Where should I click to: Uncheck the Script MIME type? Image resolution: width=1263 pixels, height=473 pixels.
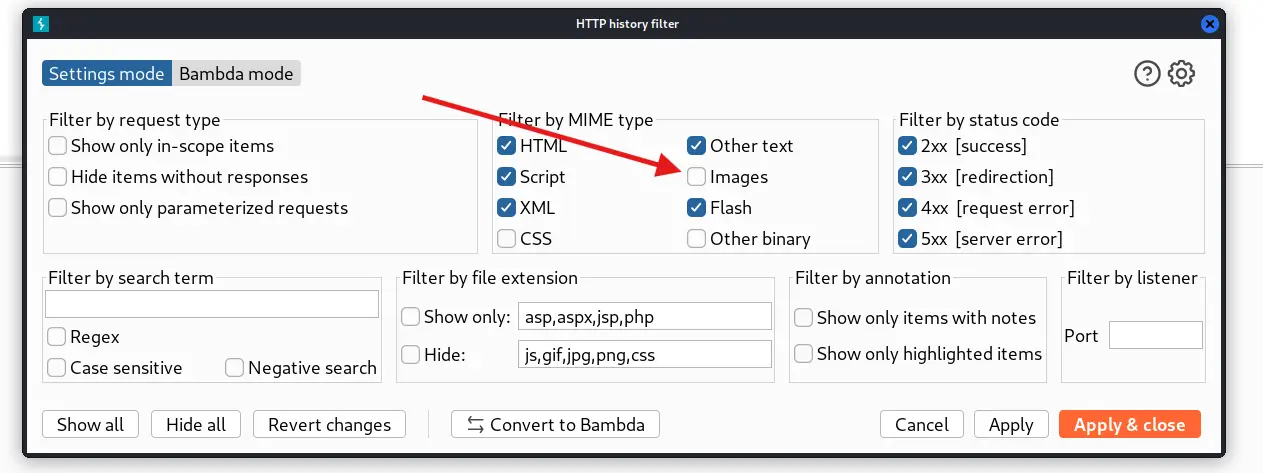[x=507, y=177]
